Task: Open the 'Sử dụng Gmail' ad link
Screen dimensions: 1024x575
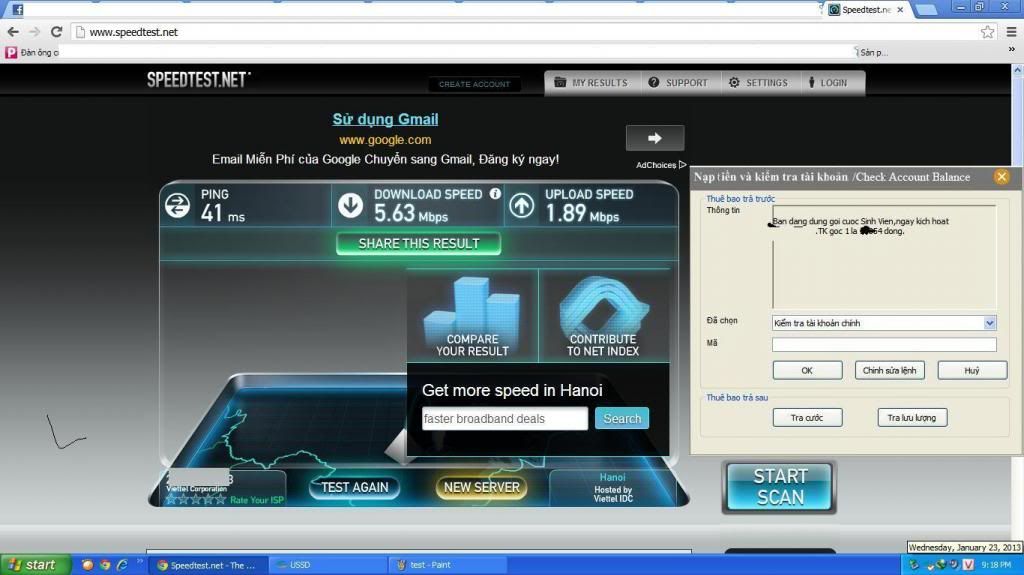Action: (x=385, y=119)
